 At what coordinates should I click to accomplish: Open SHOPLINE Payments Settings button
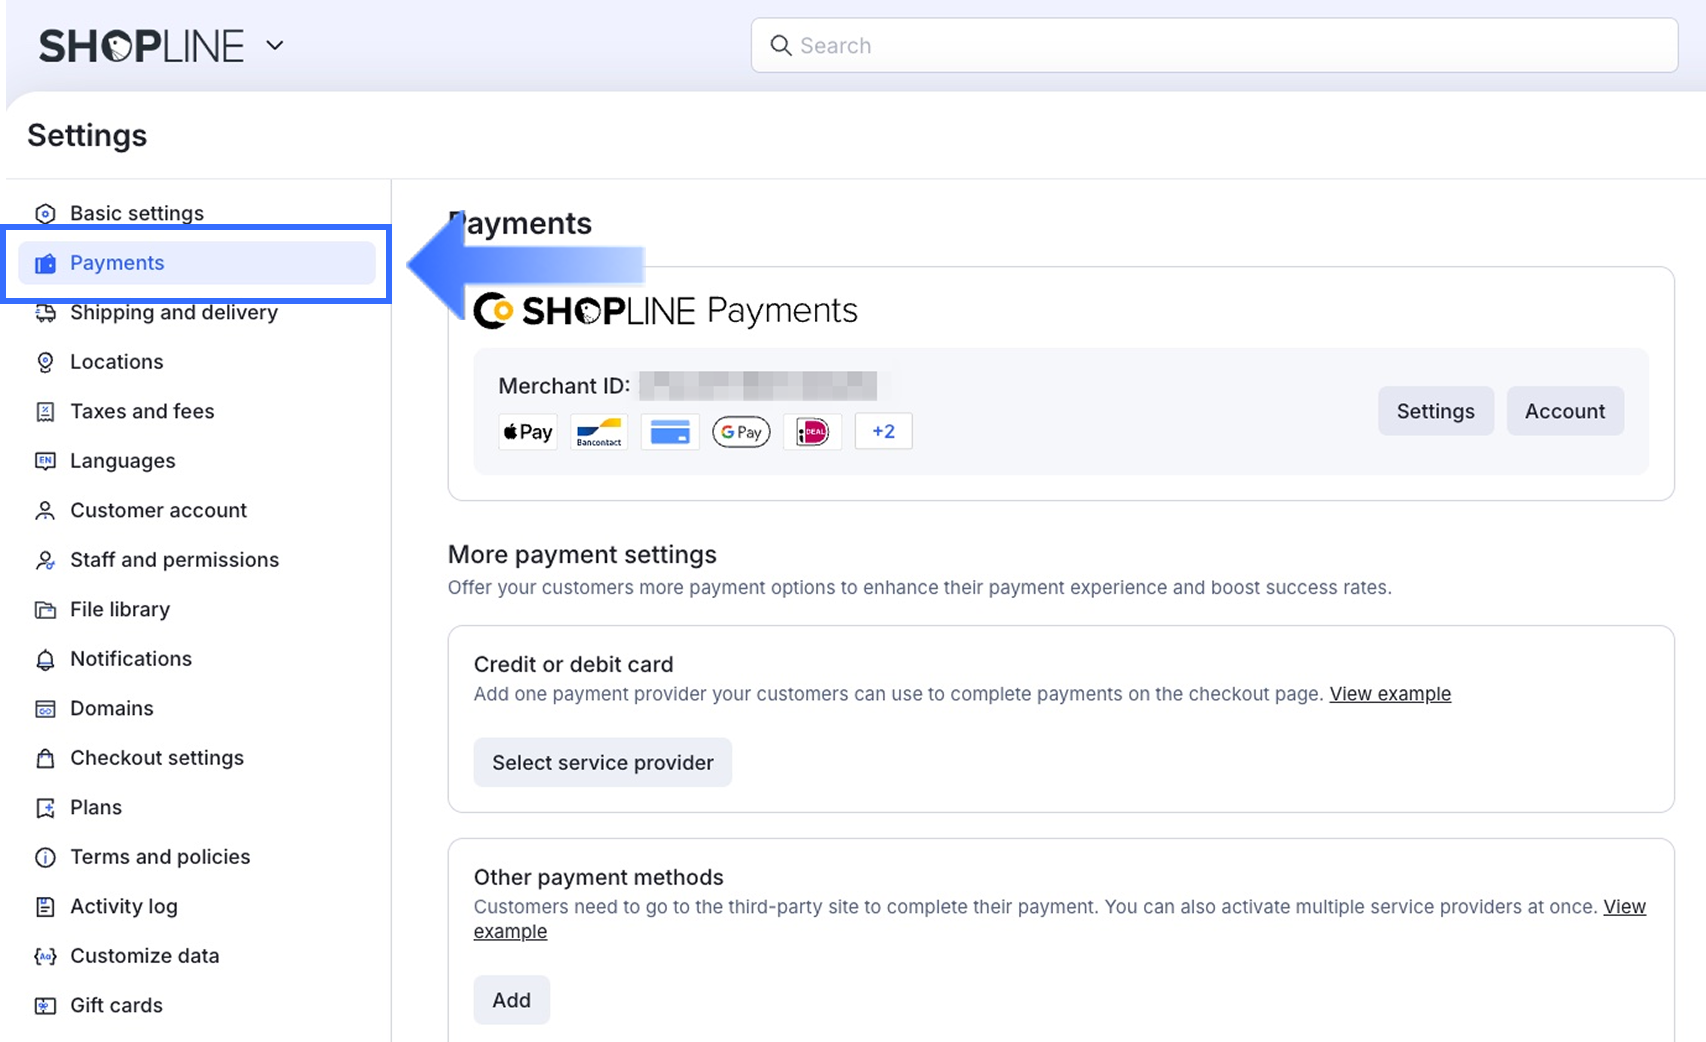(1435, 411)
